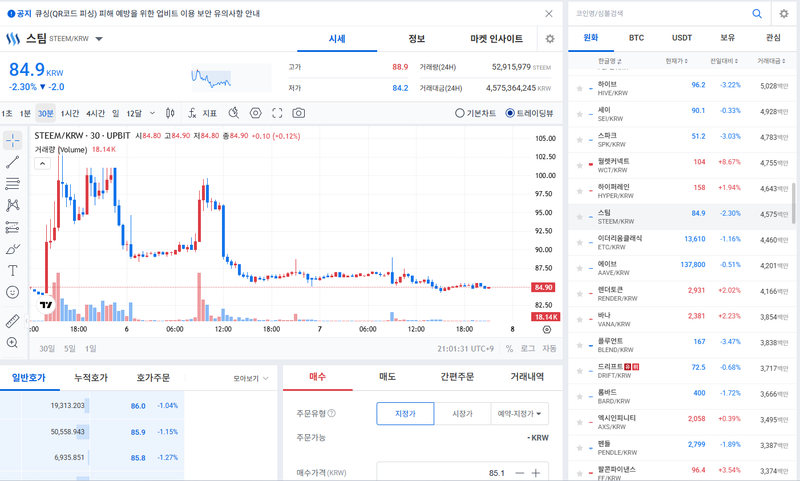Viewport: 800px width, 481px height.
Task: Increase buy price with plus button
Action: click(536, 473)
